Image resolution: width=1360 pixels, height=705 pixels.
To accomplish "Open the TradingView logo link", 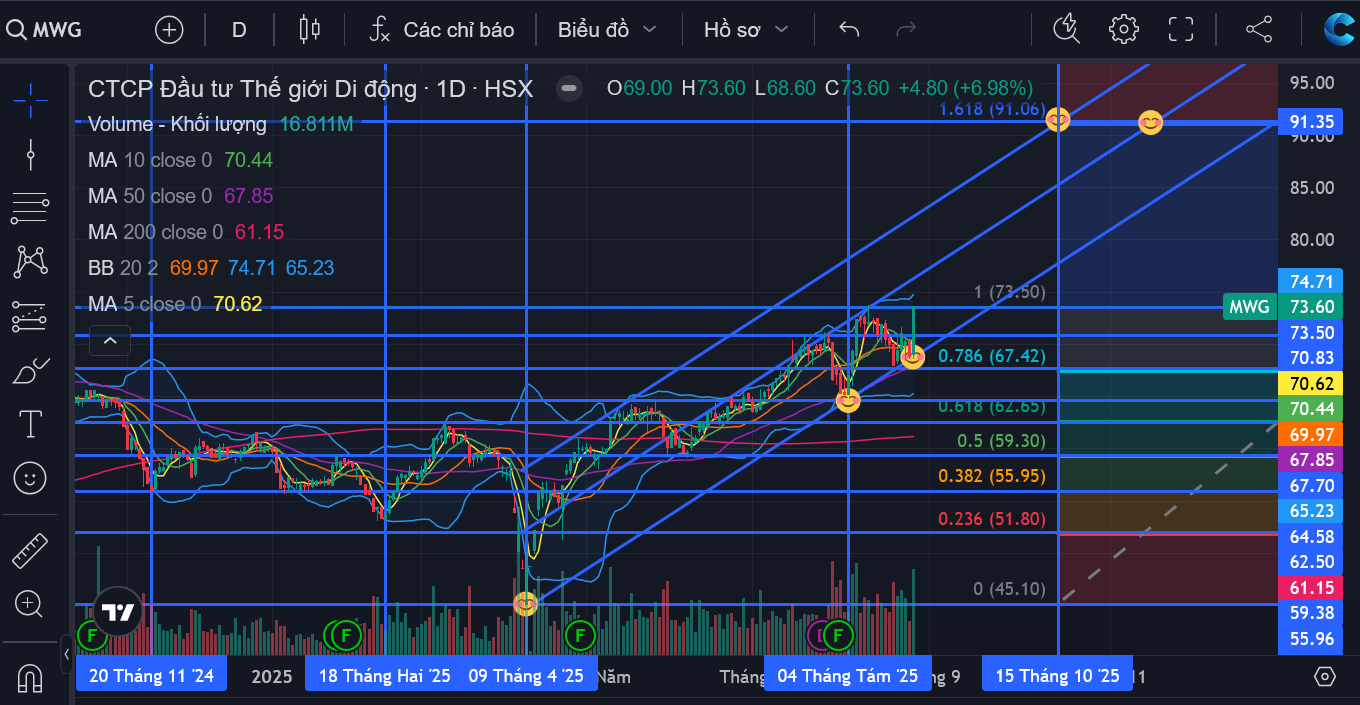I will 119,612.
